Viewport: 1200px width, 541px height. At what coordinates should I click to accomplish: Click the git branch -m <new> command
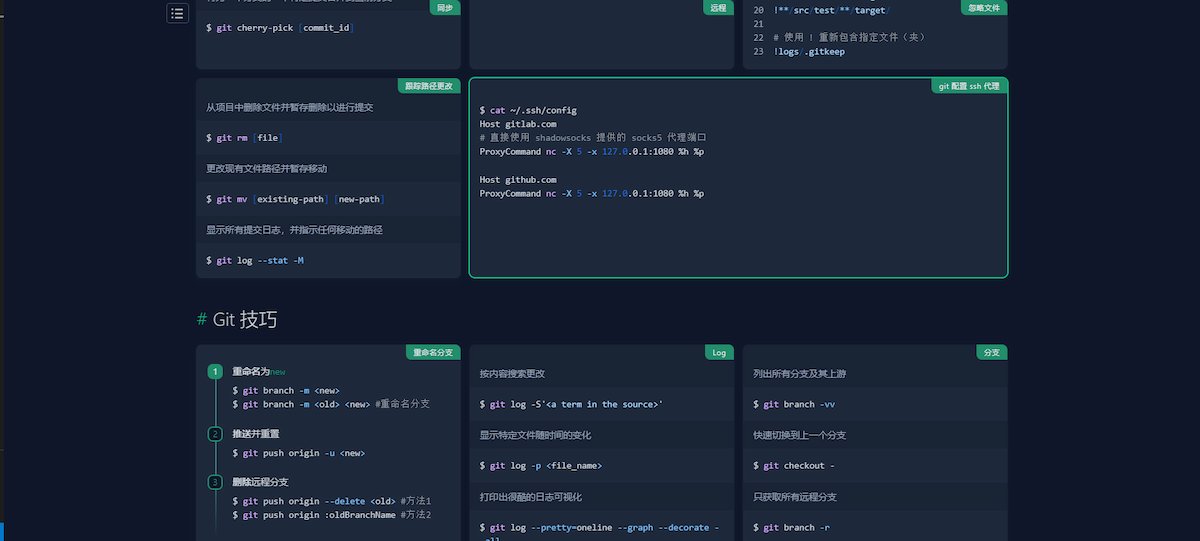pyautogui.click(x=285, y=391)
